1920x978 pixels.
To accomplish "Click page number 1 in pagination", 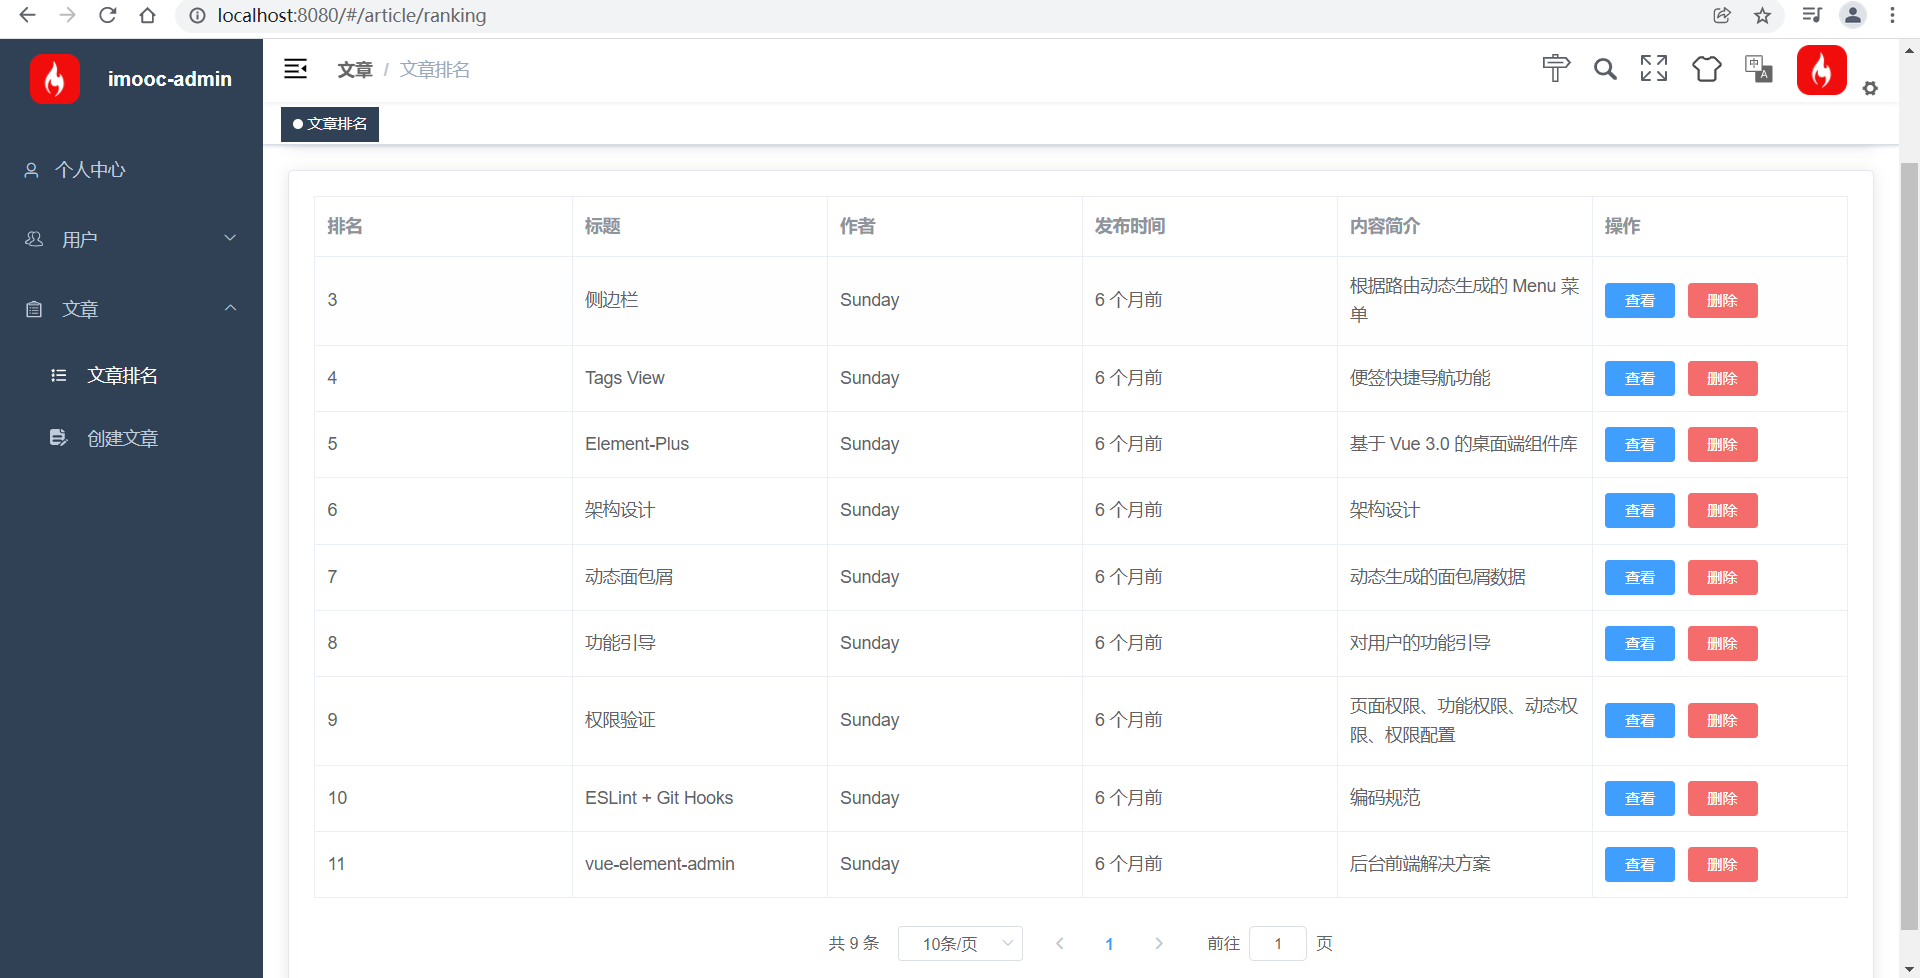I will click(1109, 943).
